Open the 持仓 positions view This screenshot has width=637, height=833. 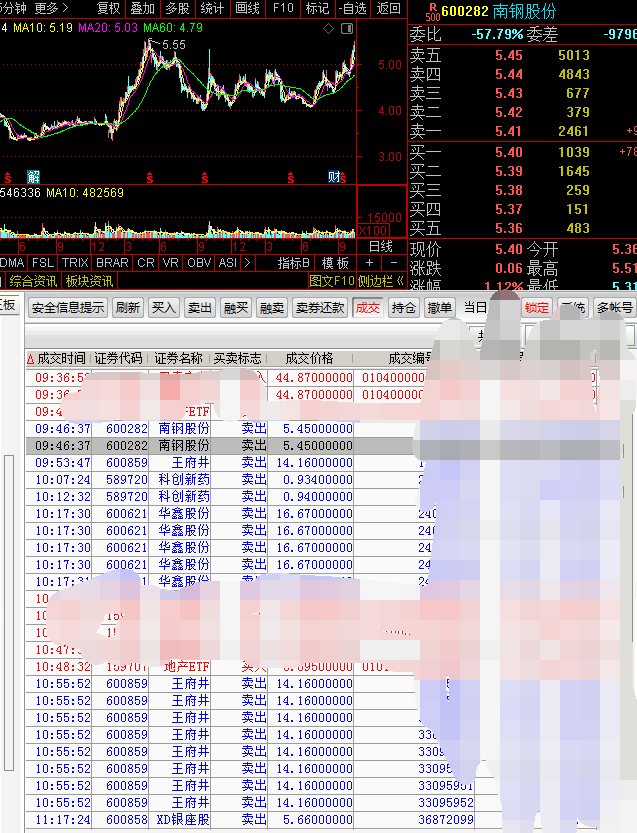404,308
